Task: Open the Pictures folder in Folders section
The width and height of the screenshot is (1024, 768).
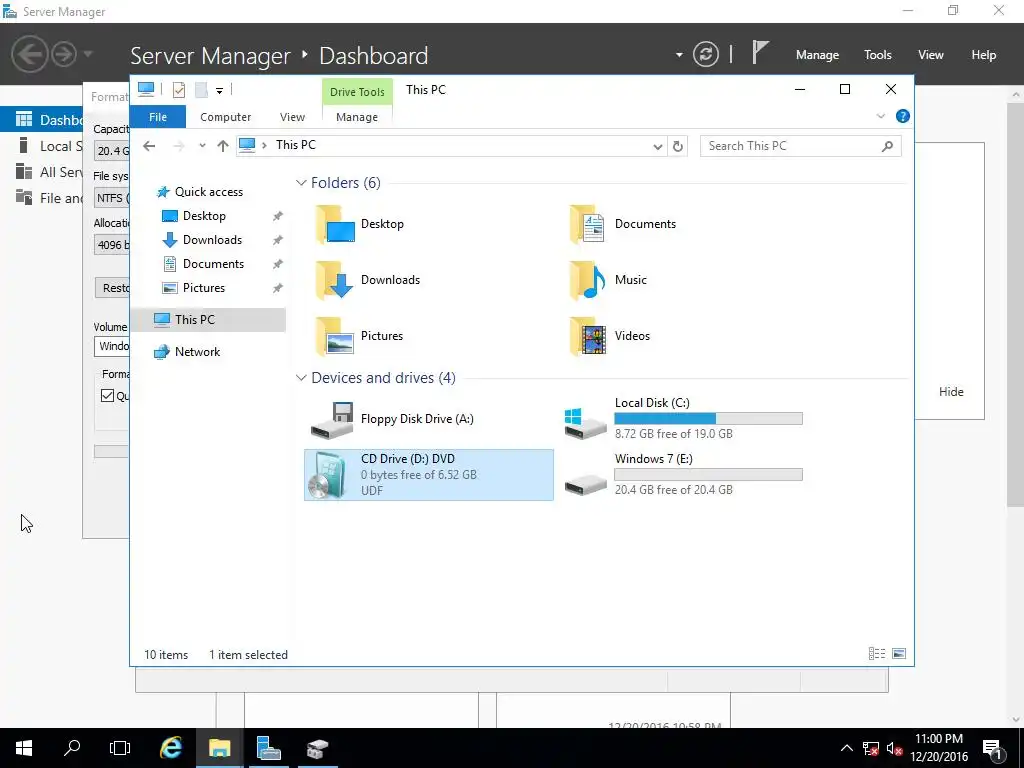Action: pos(359,336)
